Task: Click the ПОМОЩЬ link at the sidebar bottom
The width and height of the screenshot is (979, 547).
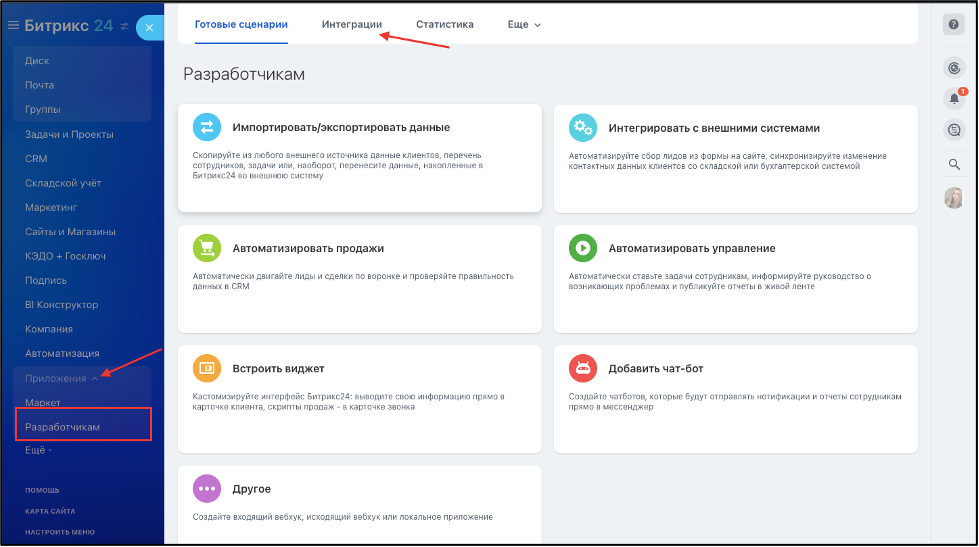Action: (x=42, y=490)
